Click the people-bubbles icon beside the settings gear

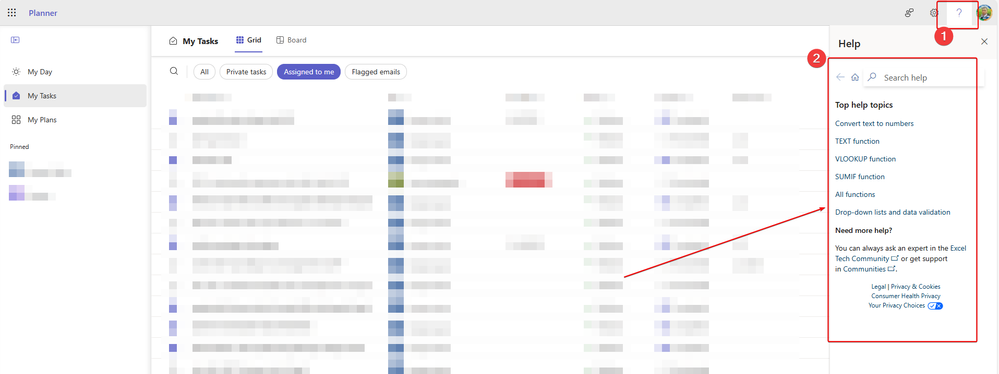tap(910, 13)
